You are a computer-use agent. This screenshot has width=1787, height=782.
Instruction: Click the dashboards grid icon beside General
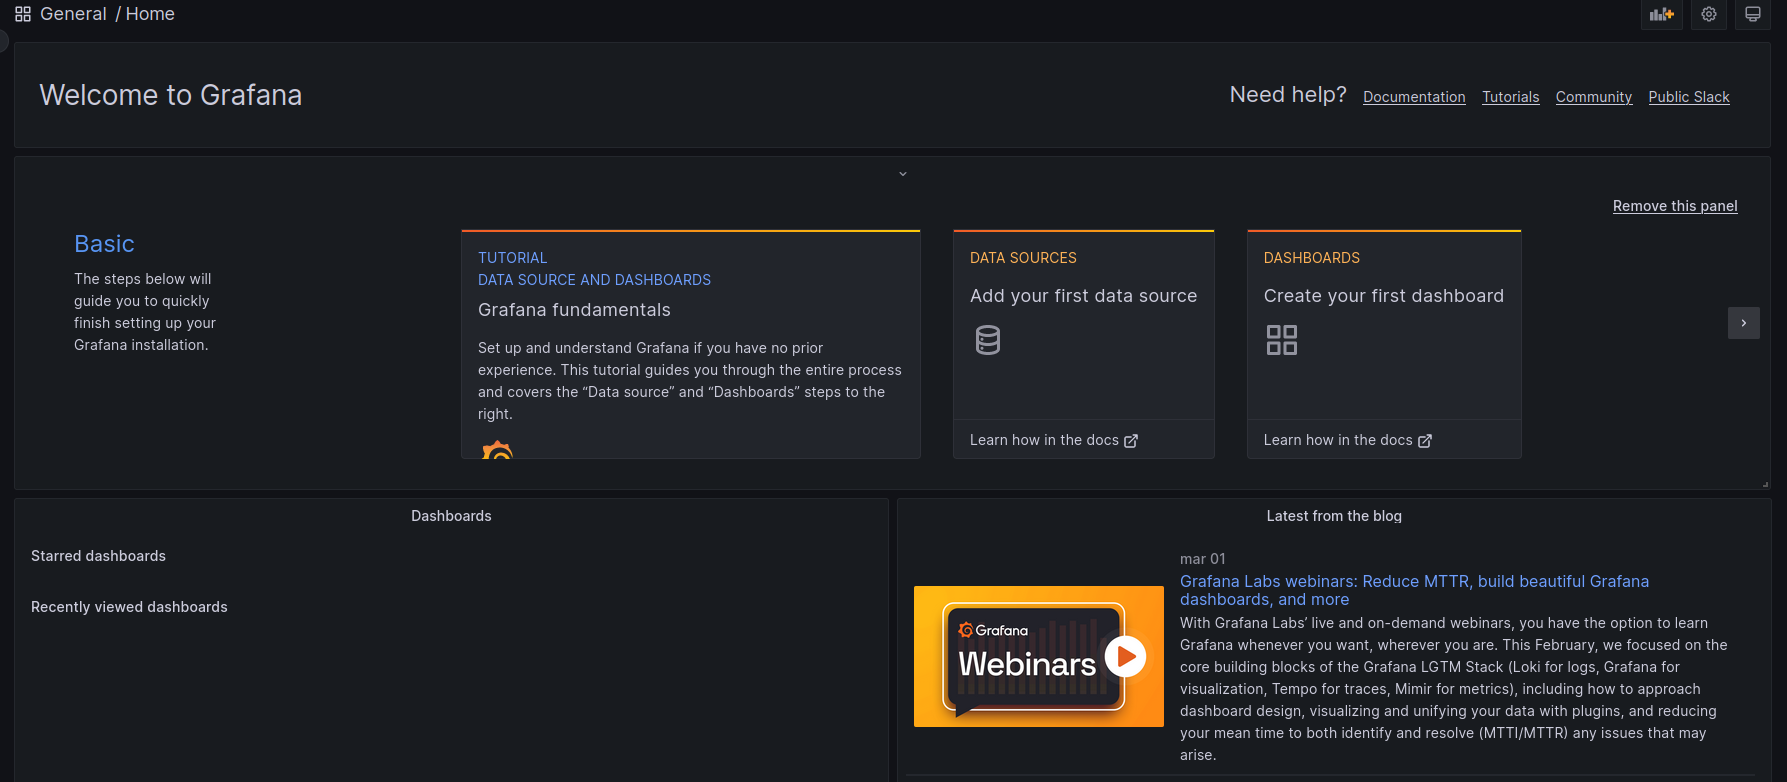point(23,14)
